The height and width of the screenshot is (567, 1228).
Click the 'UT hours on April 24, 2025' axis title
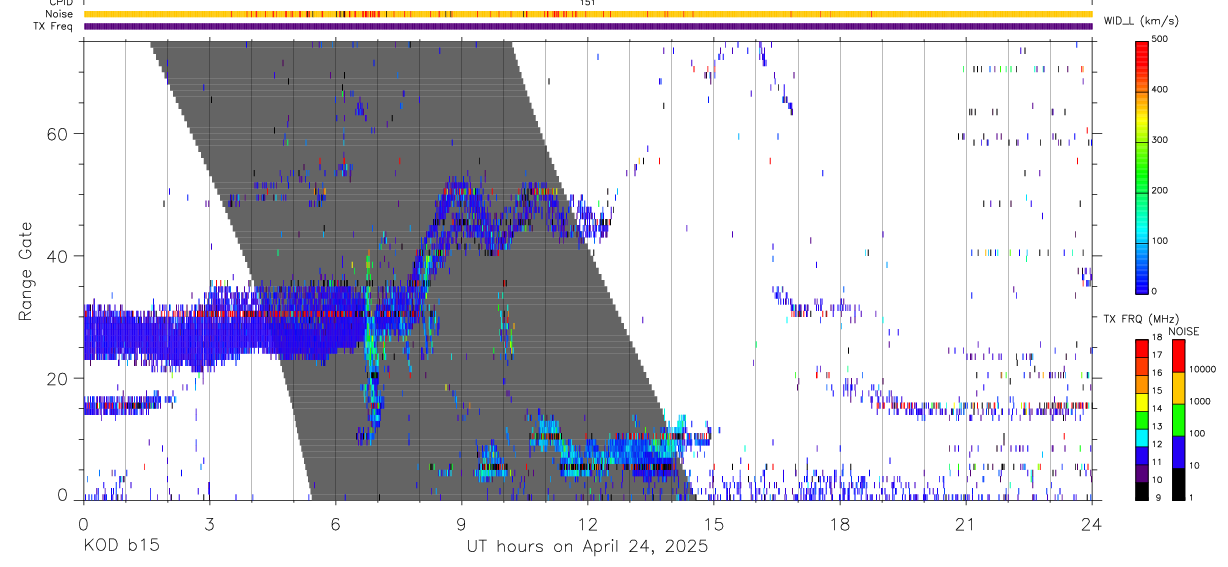point(587,547)
